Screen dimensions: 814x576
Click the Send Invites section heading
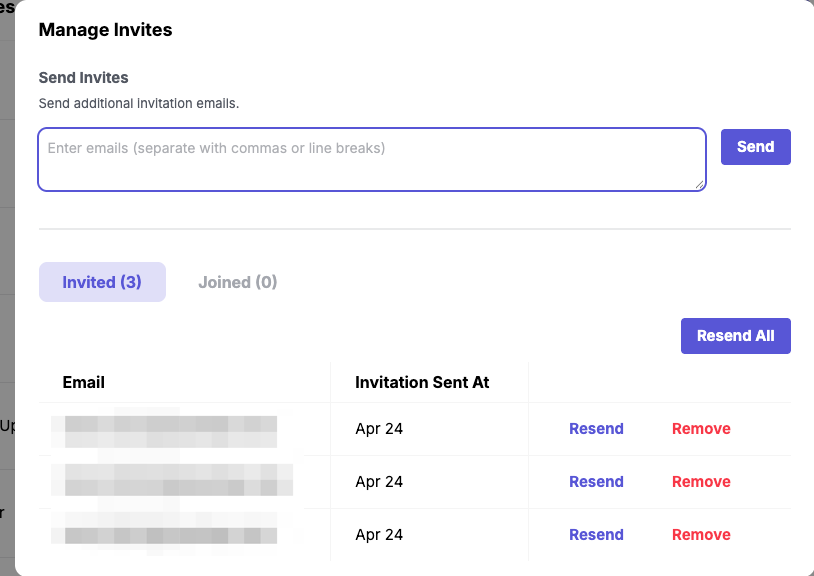(x=83, y=78)
